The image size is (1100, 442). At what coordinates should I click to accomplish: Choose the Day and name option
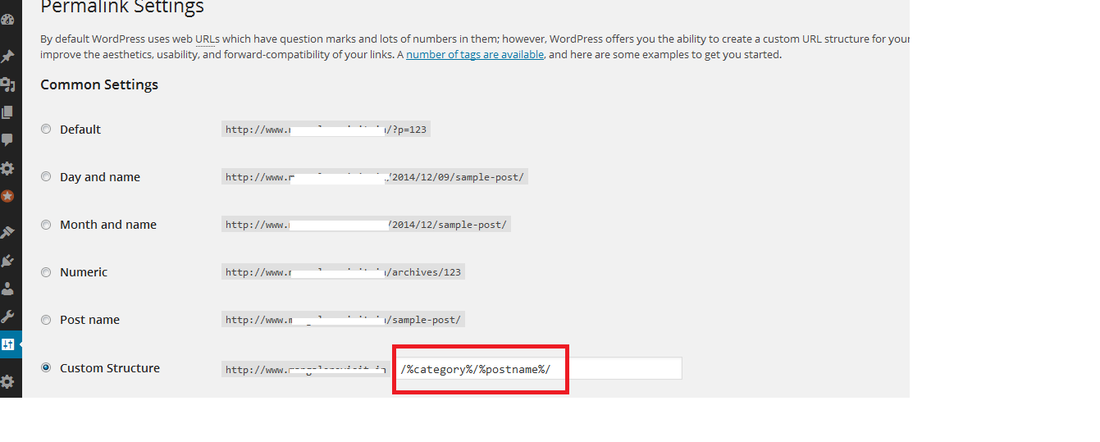pos(46,177)
